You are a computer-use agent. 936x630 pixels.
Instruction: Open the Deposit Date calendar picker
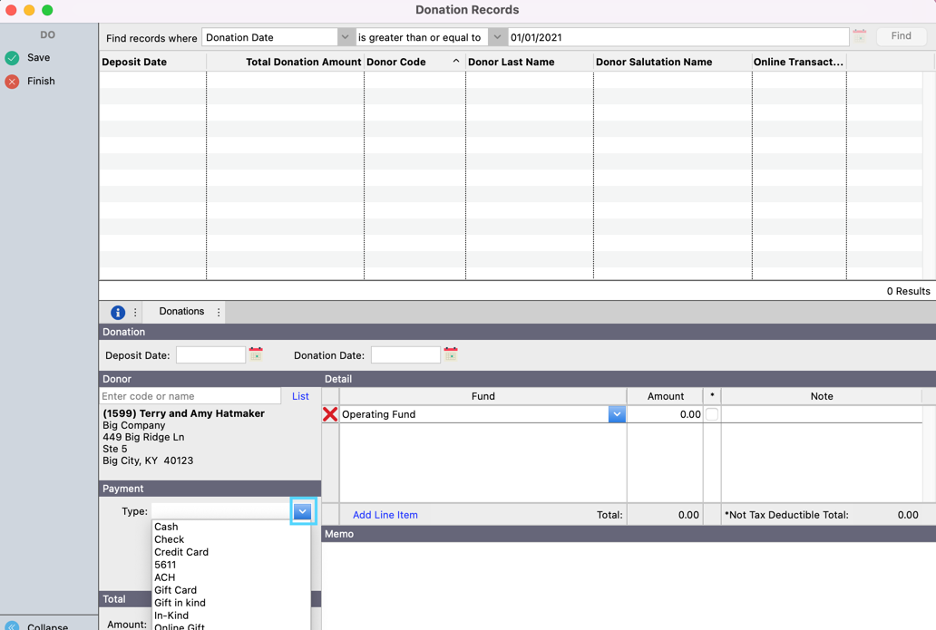coord(256,354)
